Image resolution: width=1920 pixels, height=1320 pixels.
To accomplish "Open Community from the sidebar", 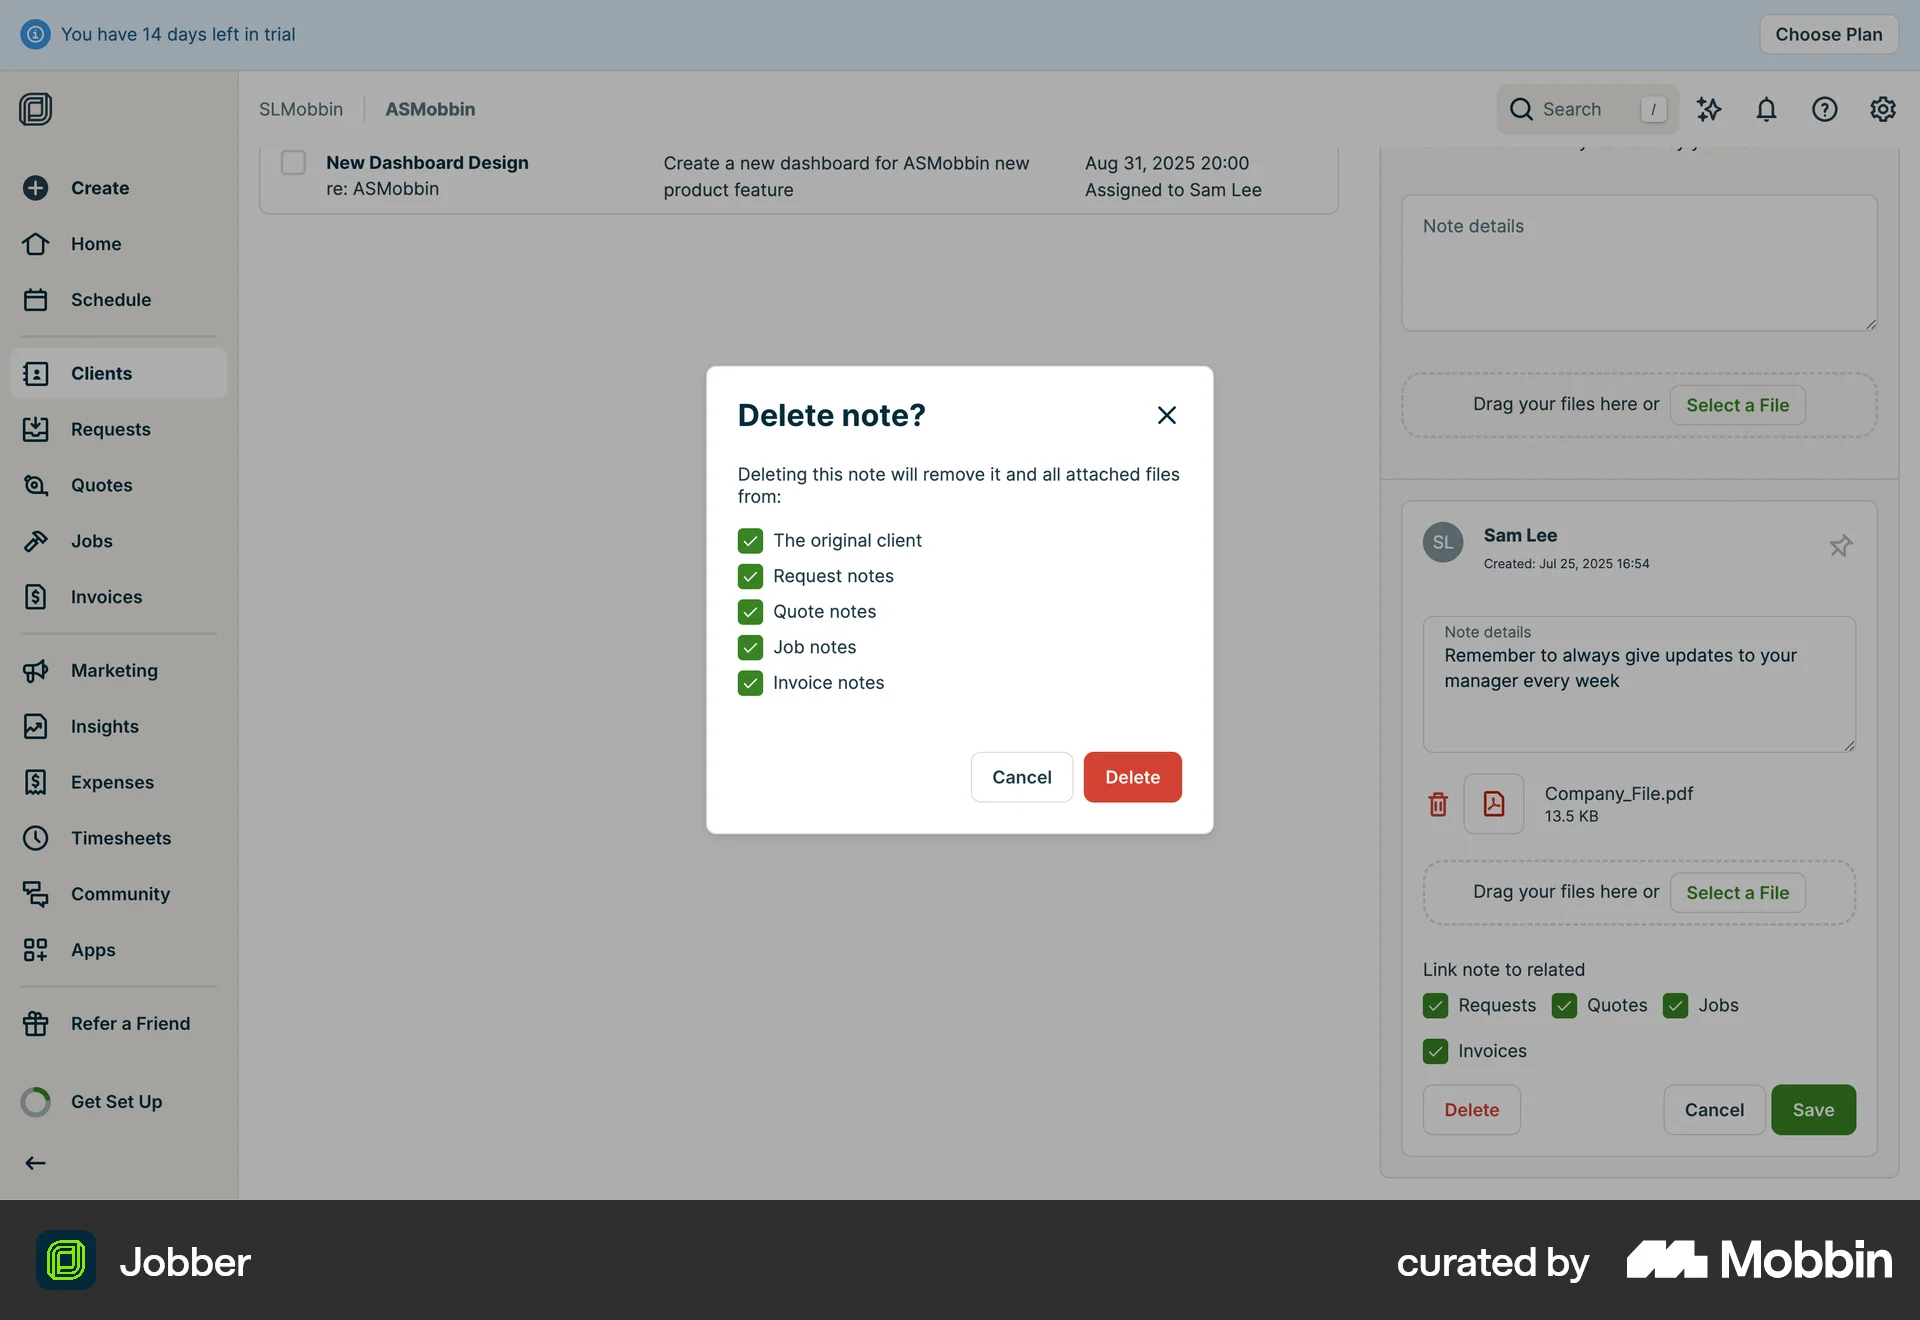I will 120,894.
